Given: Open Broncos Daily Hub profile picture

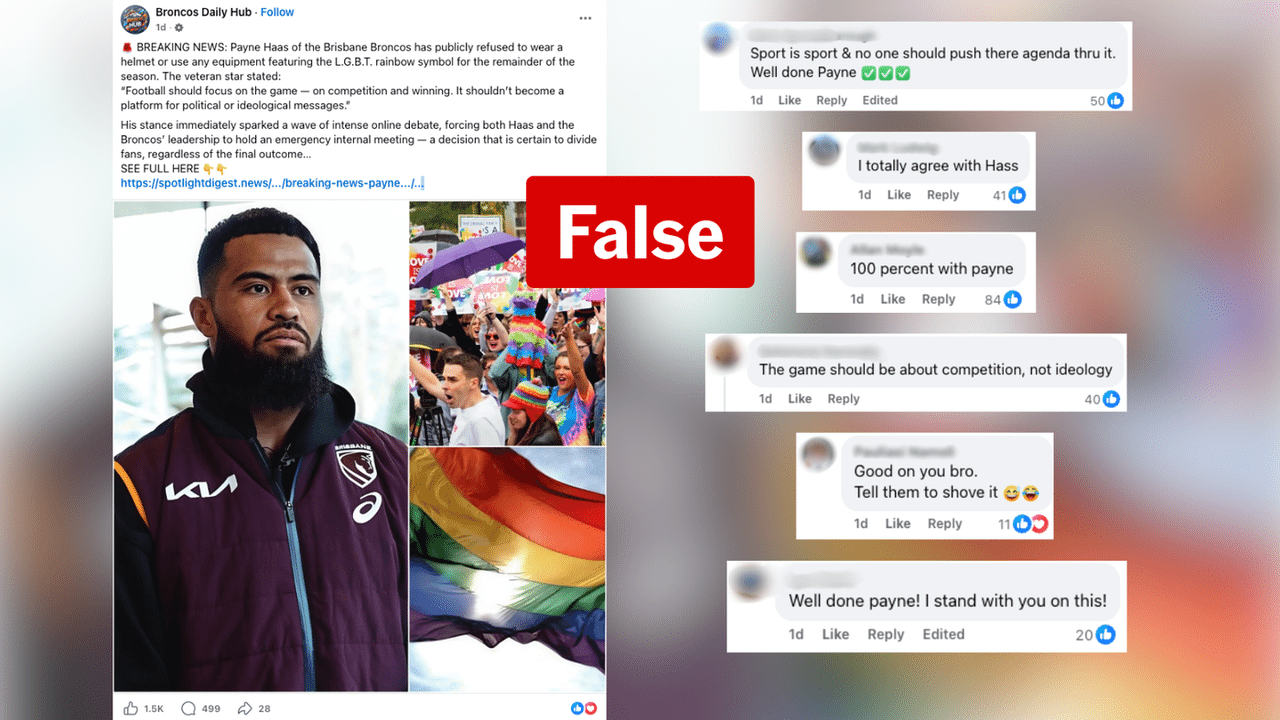Looking at the screenshot, I should 135,19.
